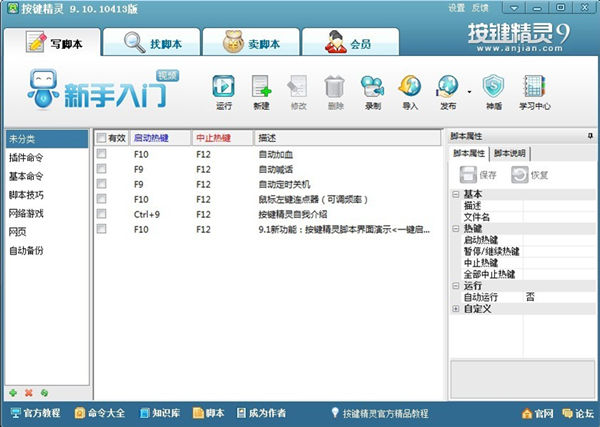Select the 未分类 category
Image resolution: width=600 pixels, height=427 pixels.
click(x=47, y=139)
